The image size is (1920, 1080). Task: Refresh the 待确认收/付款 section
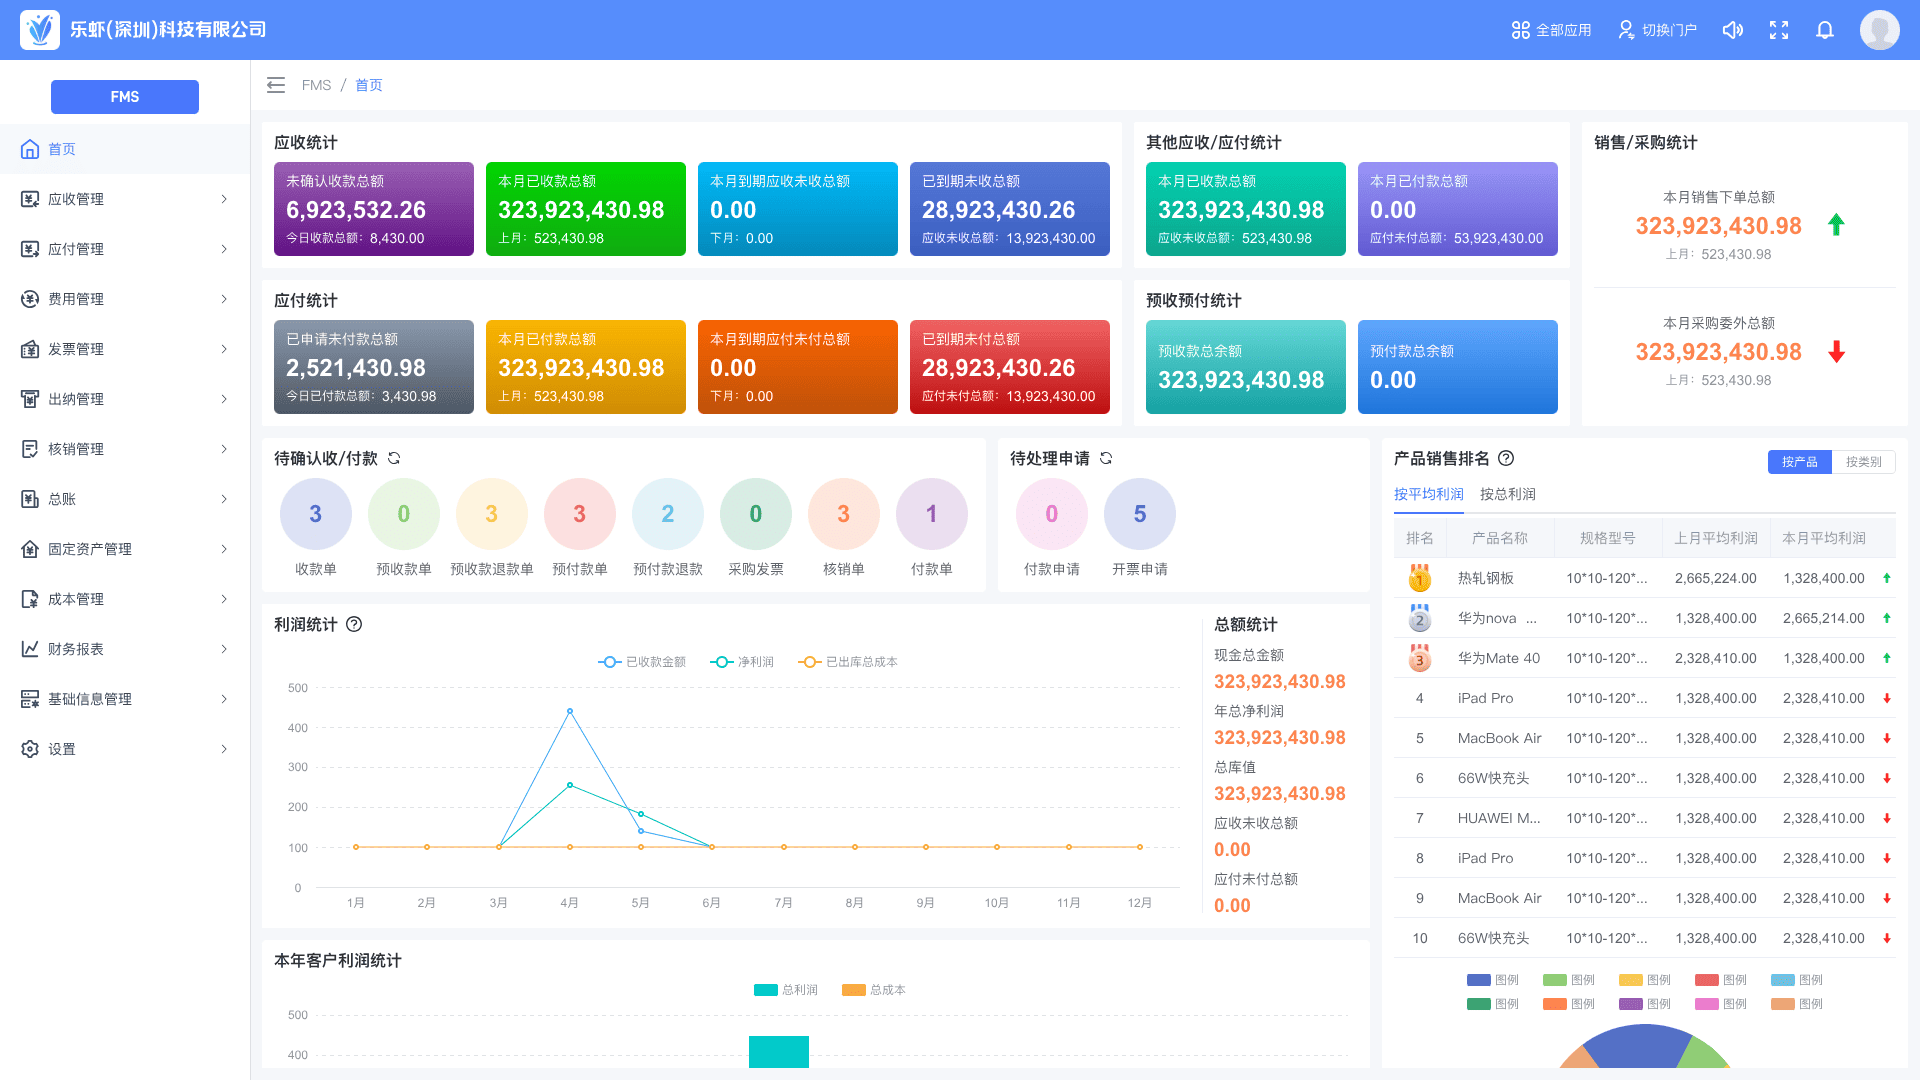394,458
